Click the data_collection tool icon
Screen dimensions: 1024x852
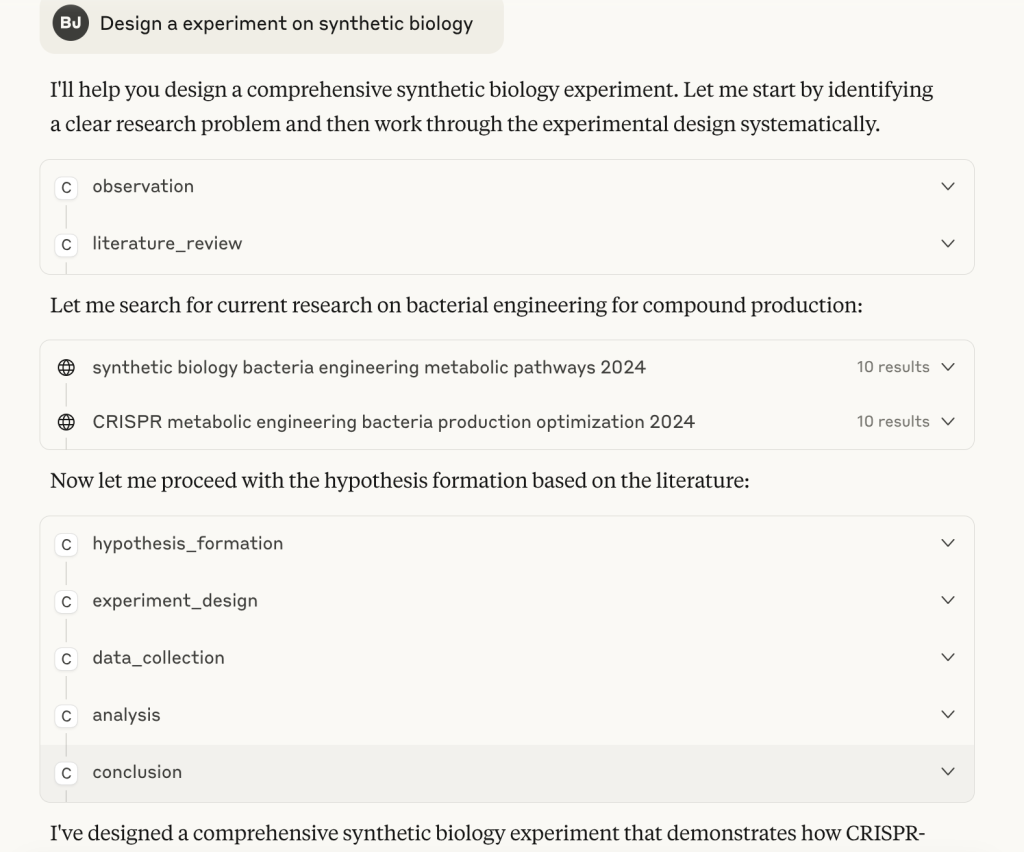point(66,659)
